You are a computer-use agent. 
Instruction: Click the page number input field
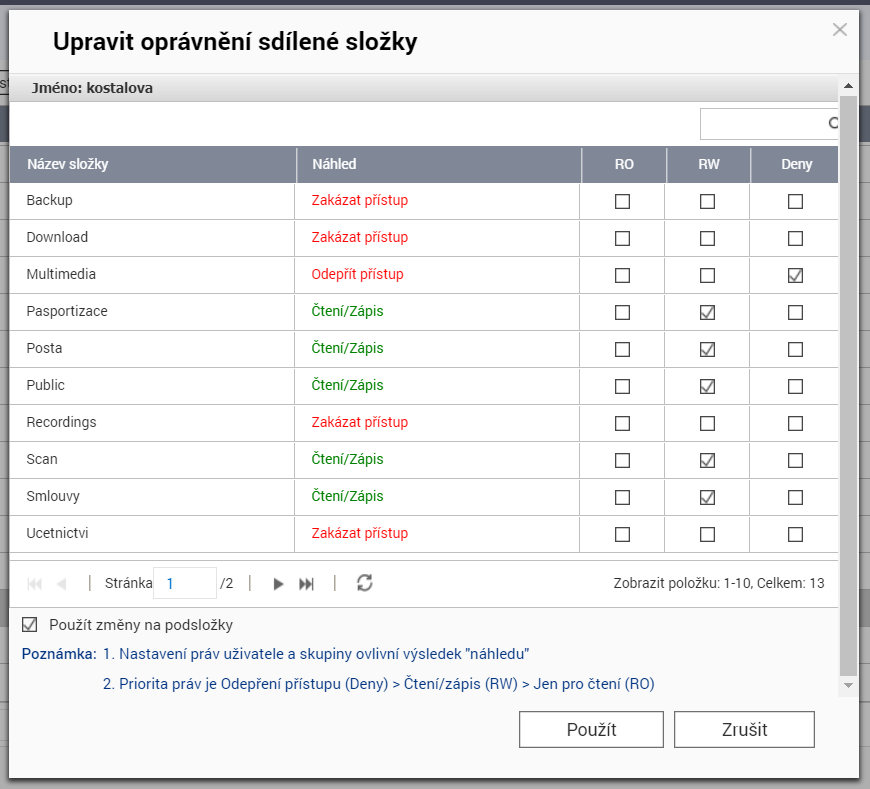coord(184,583)
